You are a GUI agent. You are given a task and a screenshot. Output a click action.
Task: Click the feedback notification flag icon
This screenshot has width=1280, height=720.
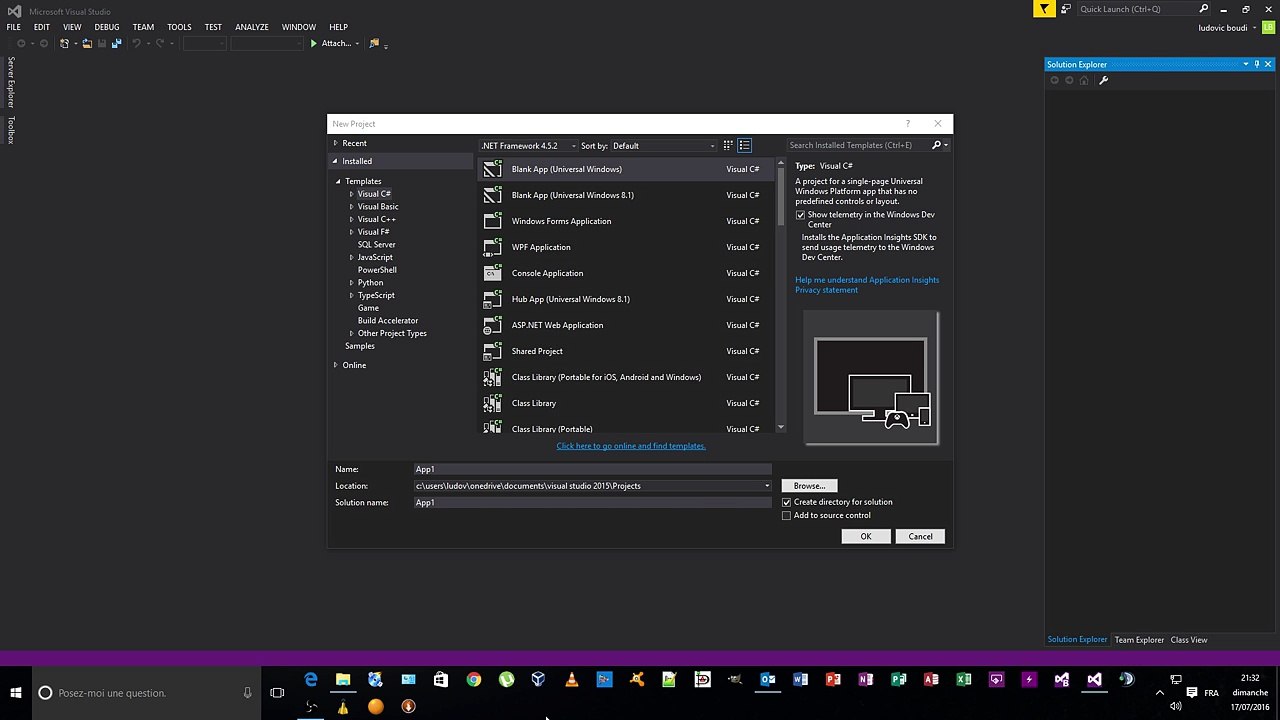pyautogui.click(x=1044, y=9)
